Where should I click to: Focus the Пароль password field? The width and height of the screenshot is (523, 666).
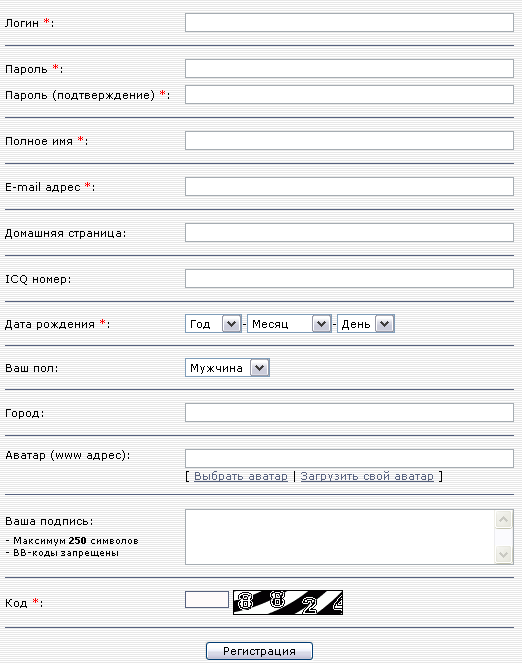point(350,68)
